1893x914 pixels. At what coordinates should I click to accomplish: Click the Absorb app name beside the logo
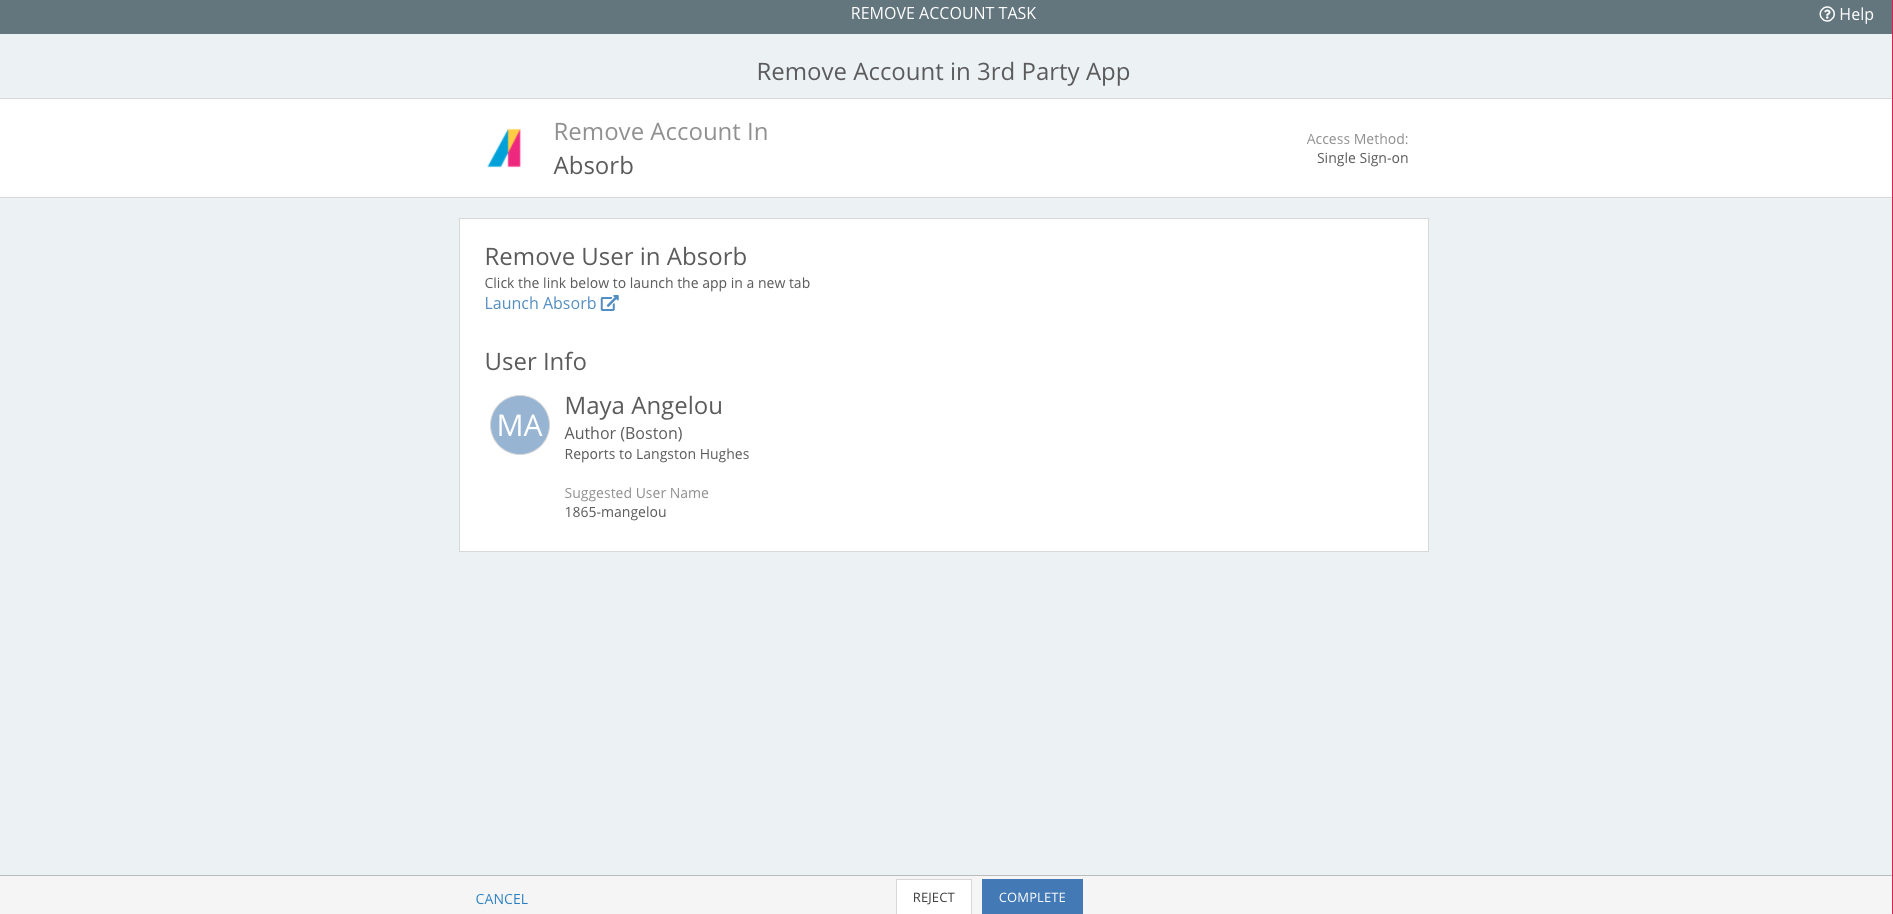593,166
